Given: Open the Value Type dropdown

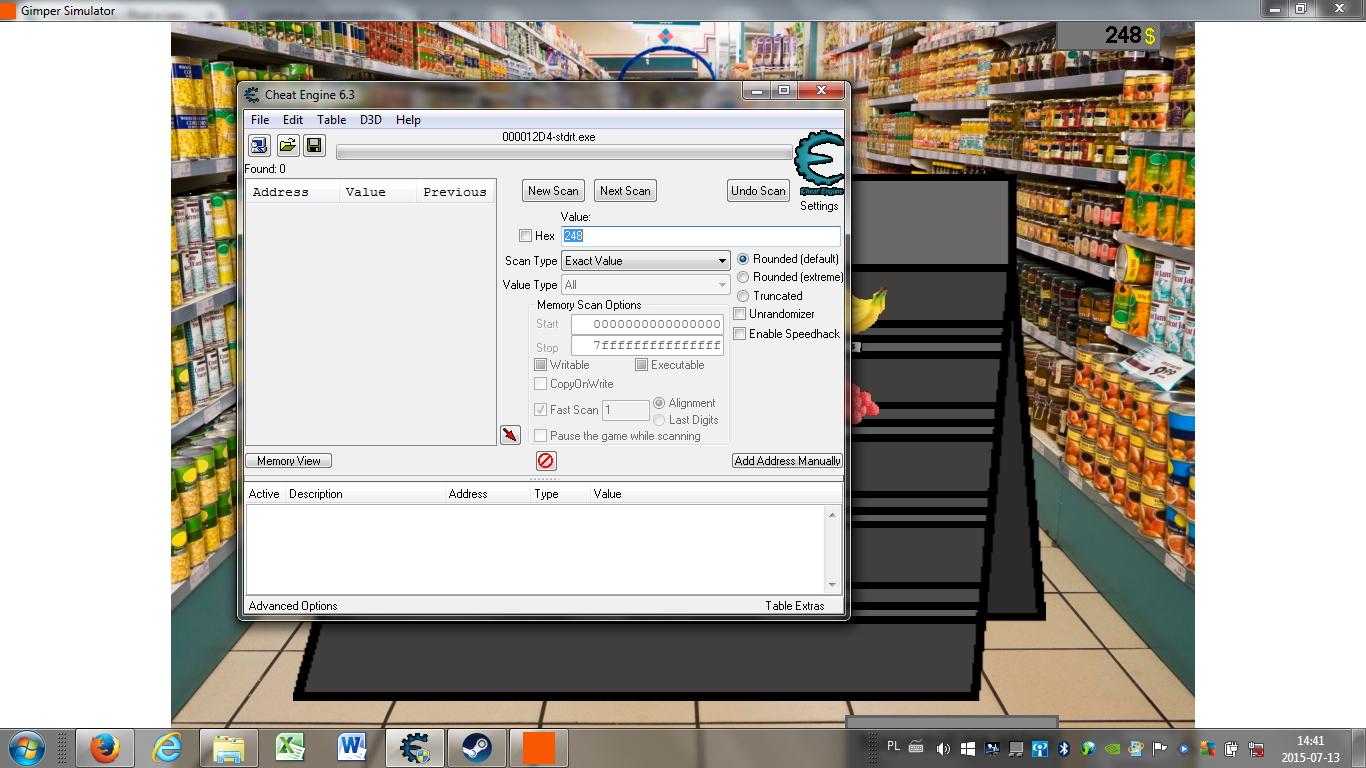Looking at the screenshot, I should (645, 285).
